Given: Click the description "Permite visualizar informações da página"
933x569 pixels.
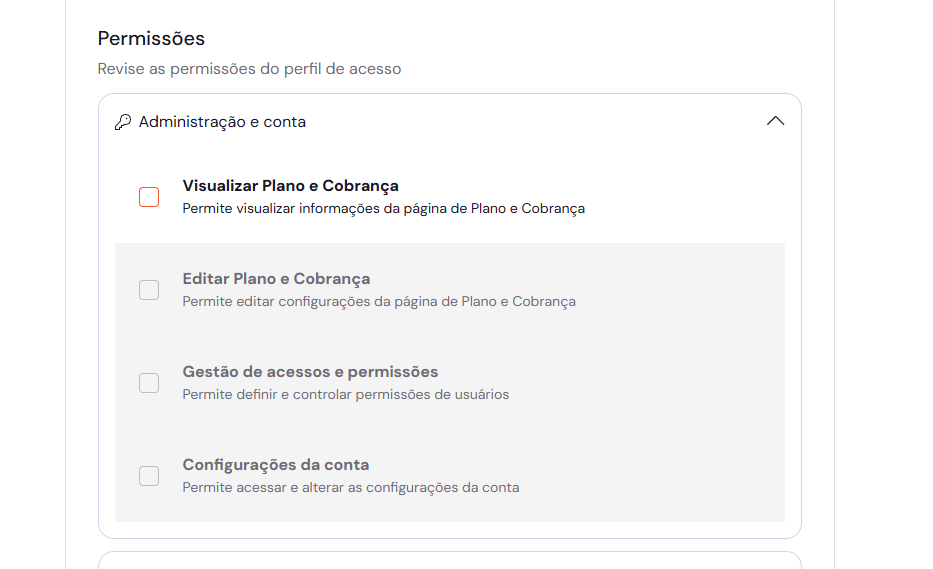Looking at the screenshot, I should click(383, 209).
